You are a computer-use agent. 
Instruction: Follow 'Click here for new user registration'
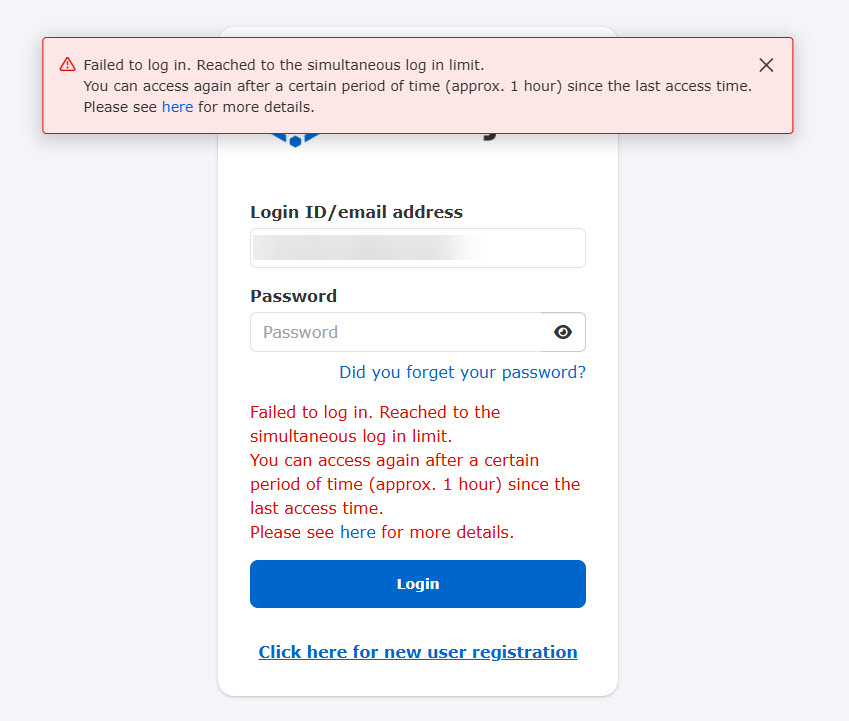click(x=417, y=652)
